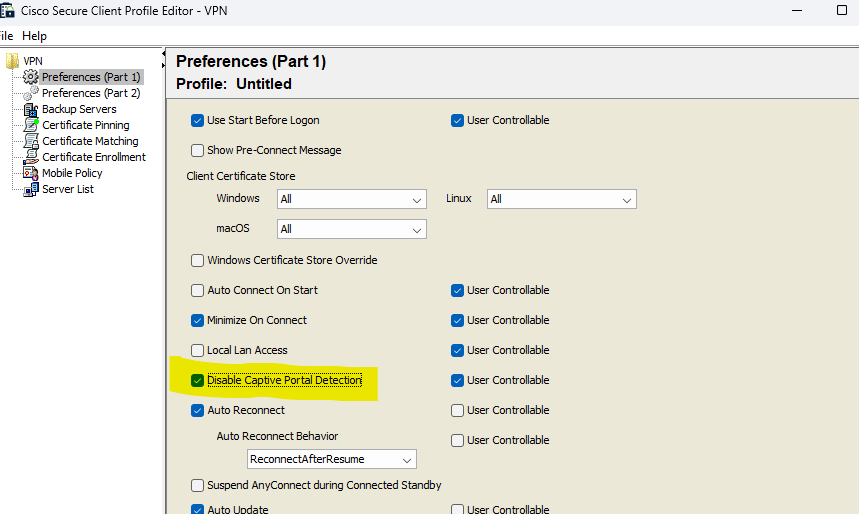Open the Help menu
Viewport: 859px width, 514px height.
point(34,36)
